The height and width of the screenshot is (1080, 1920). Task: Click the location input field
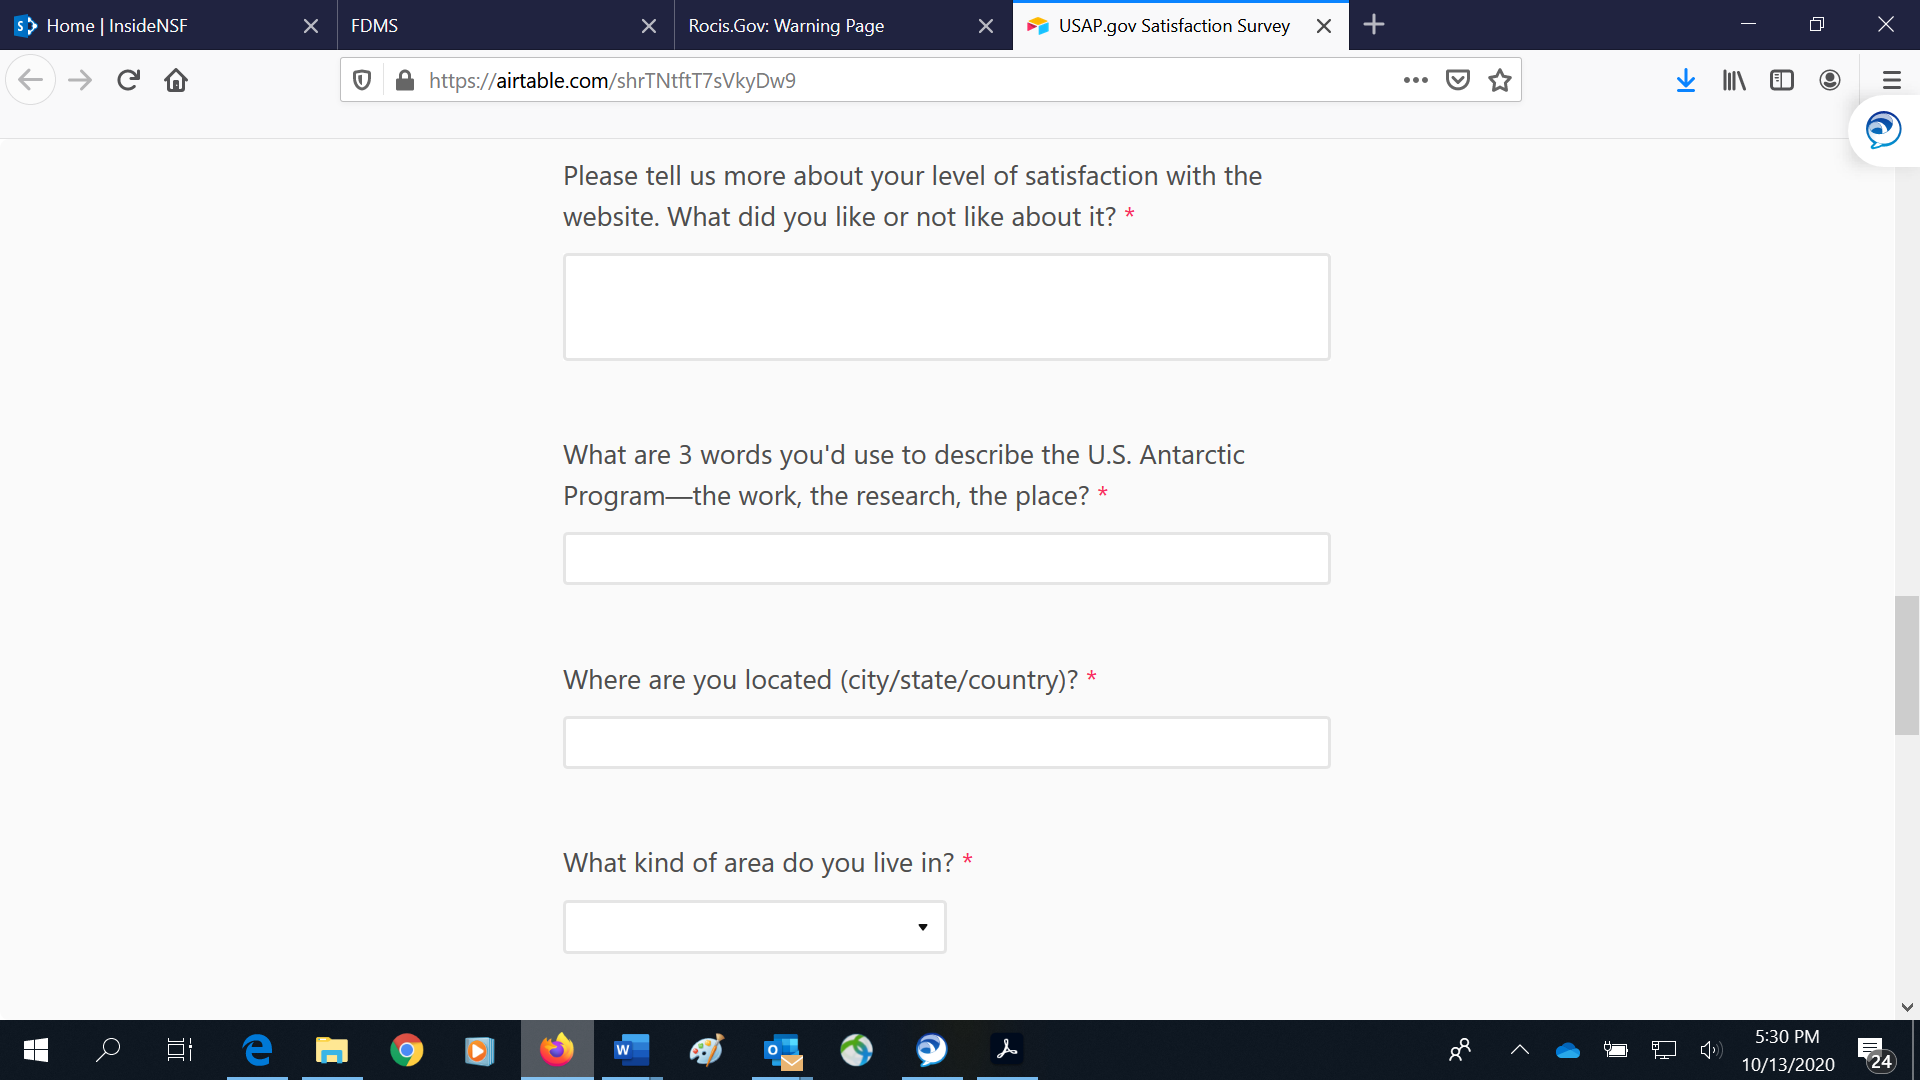click(x=945, y=742)
